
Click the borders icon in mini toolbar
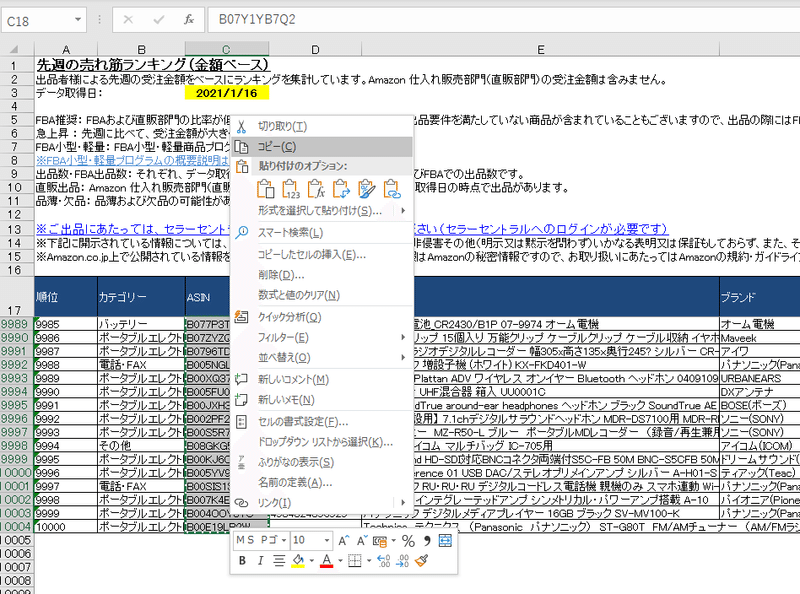coord(355,561)
